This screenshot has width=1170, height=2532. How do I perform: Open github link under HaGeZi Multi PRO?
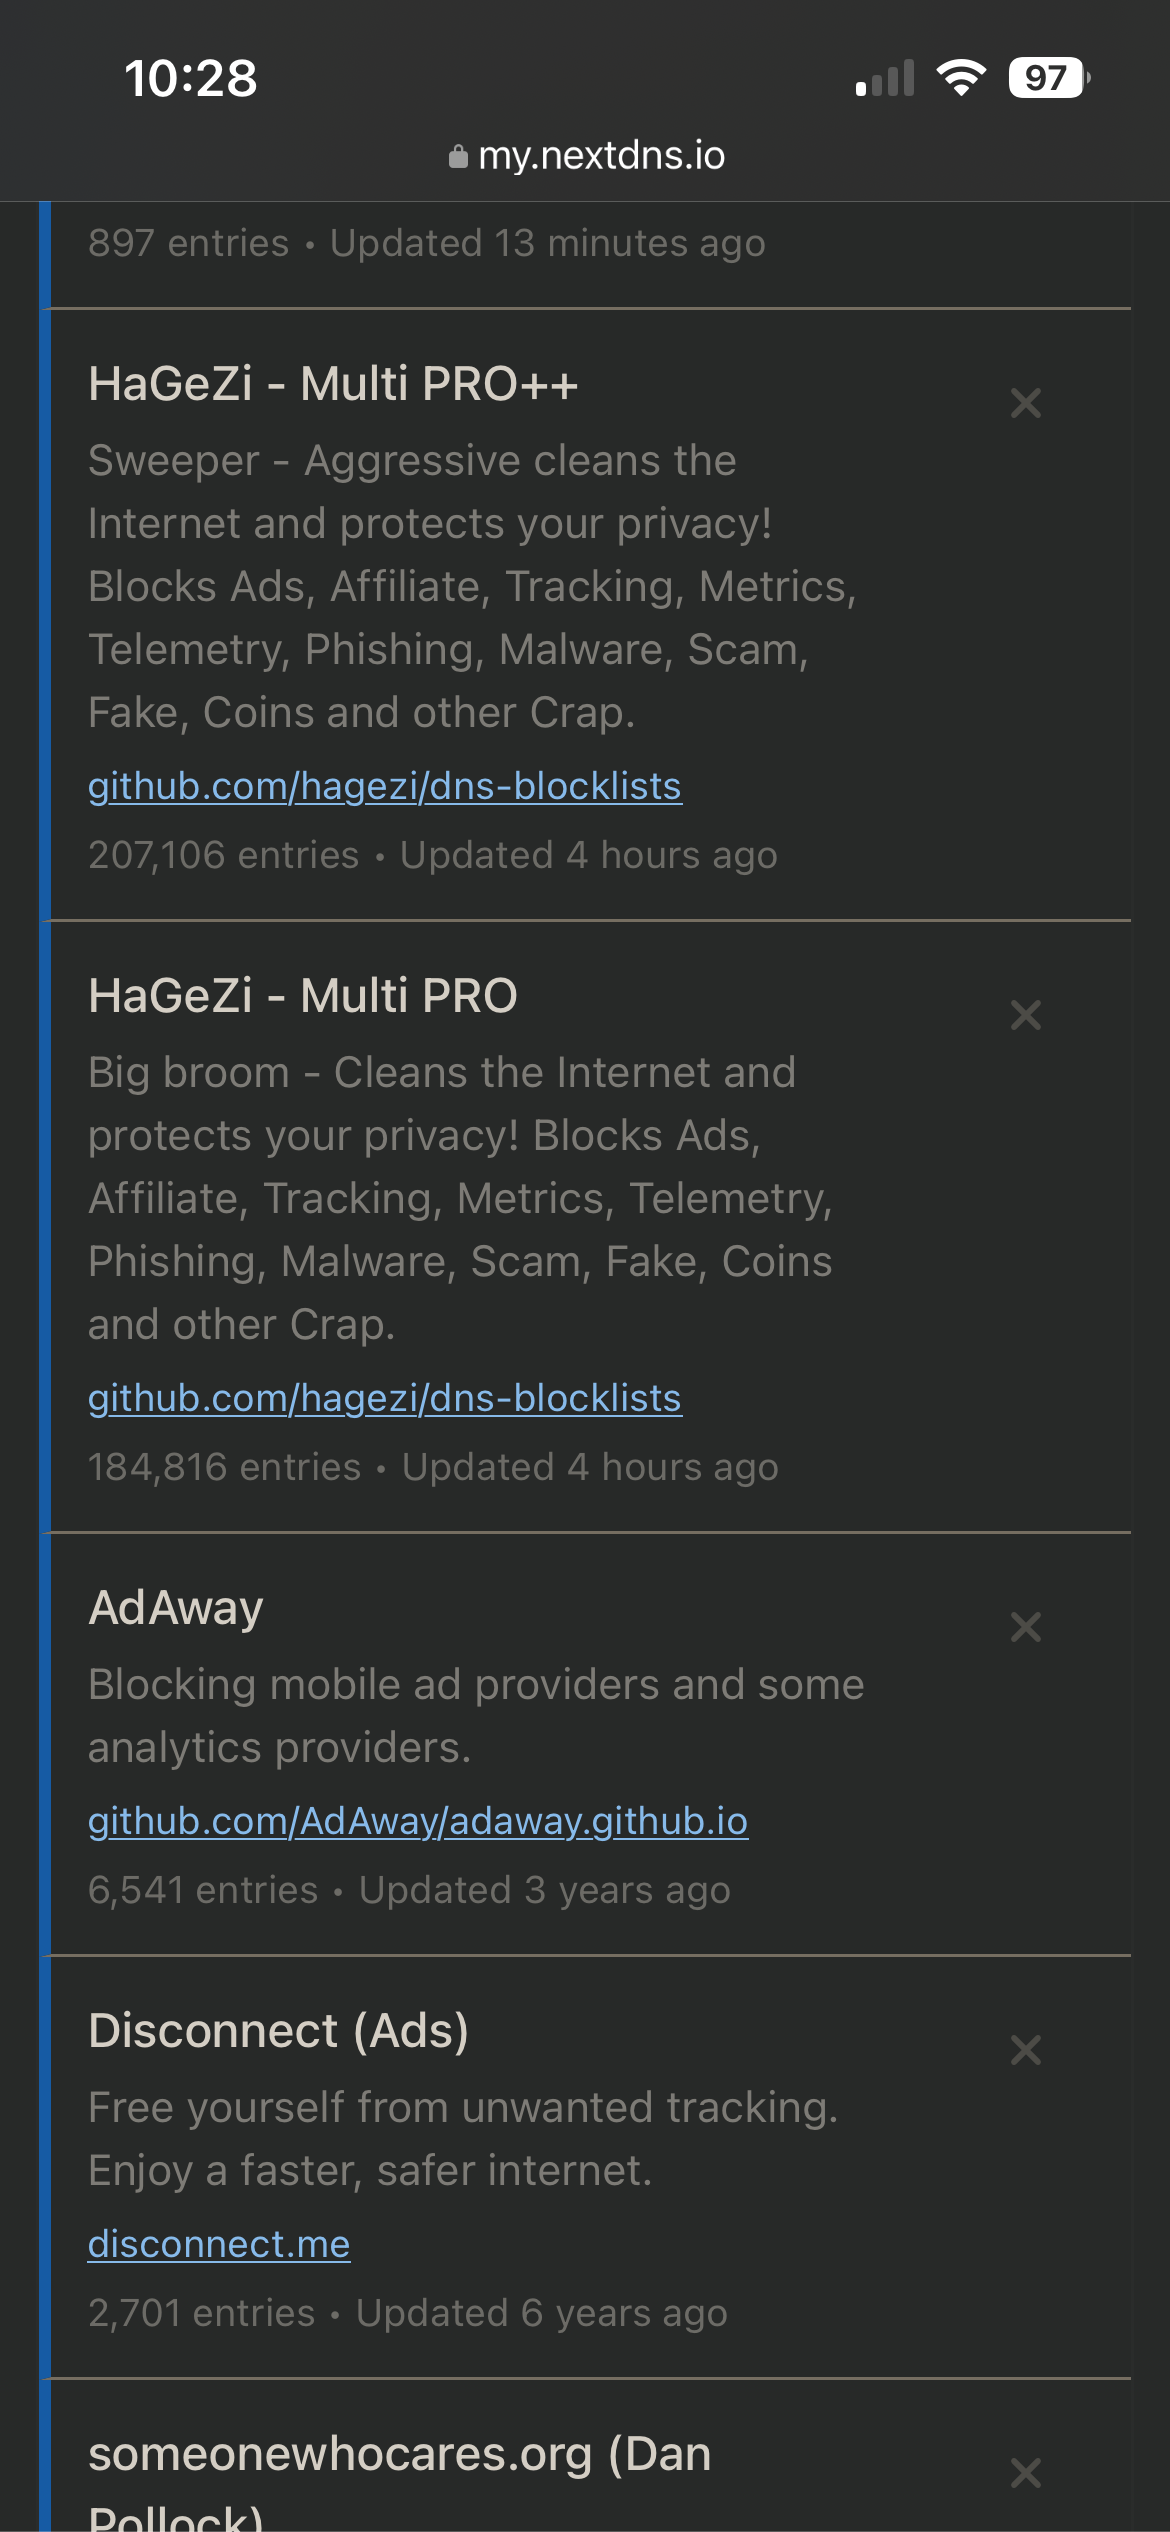(x=385, y=1399)
